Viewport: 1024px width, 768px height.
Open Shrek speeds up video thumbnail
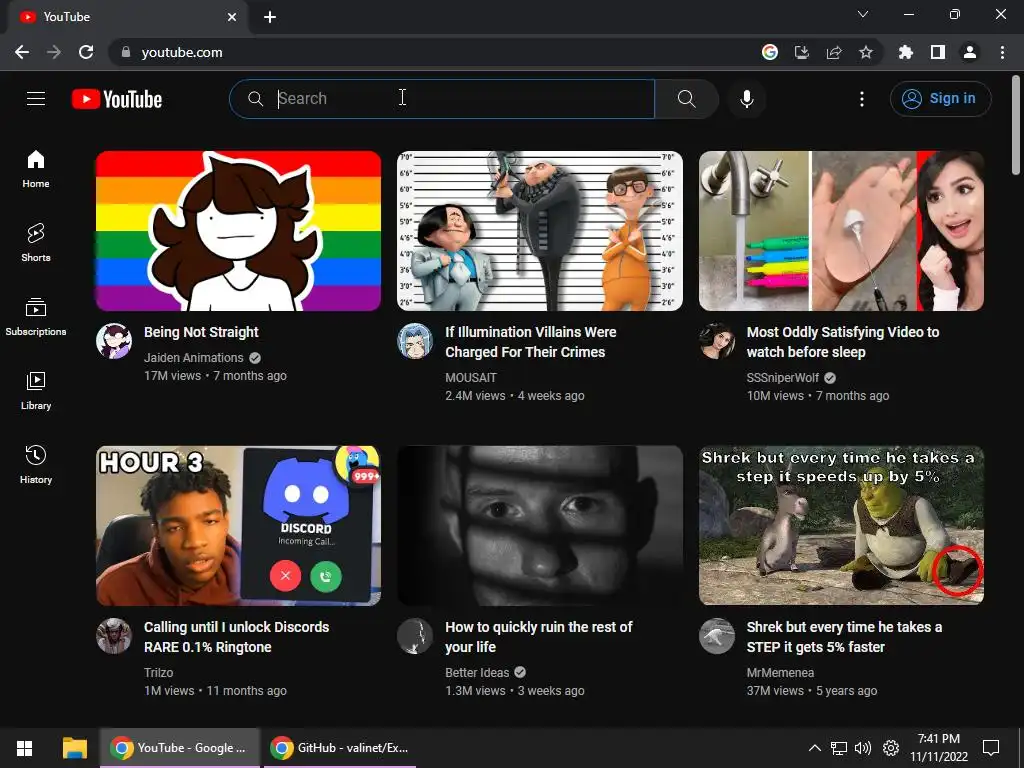[841, 526]
